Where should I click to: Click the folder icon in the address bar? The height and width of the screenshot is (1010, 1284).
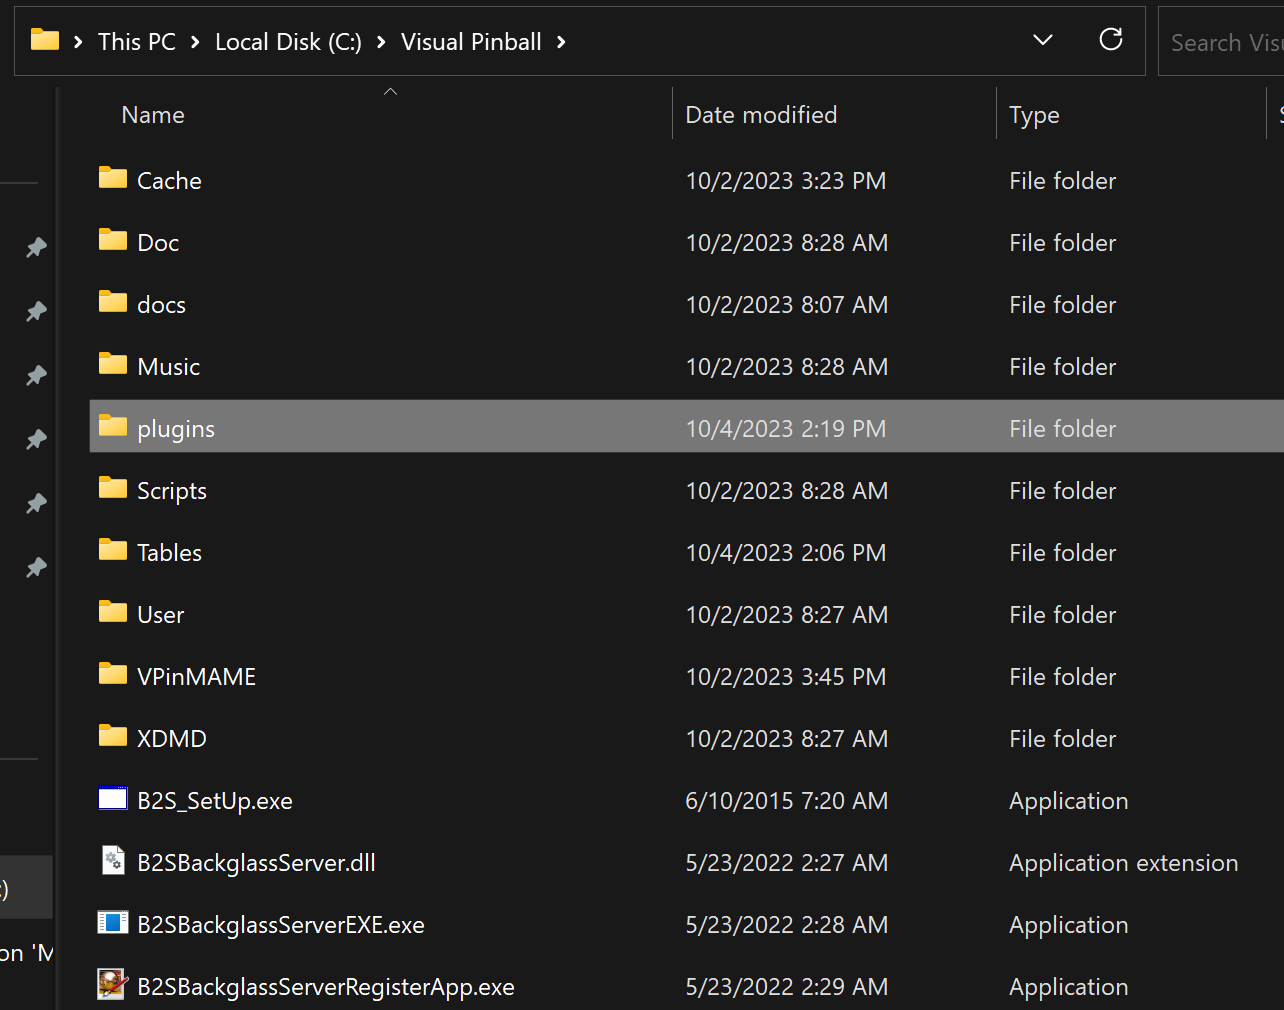44,40
